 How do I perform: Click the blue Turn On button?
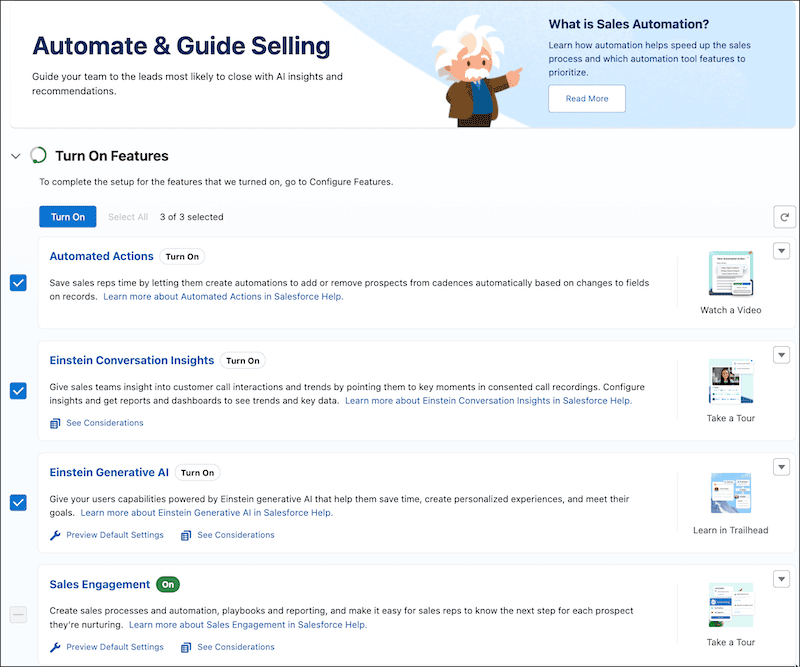(x=68, y=217)
